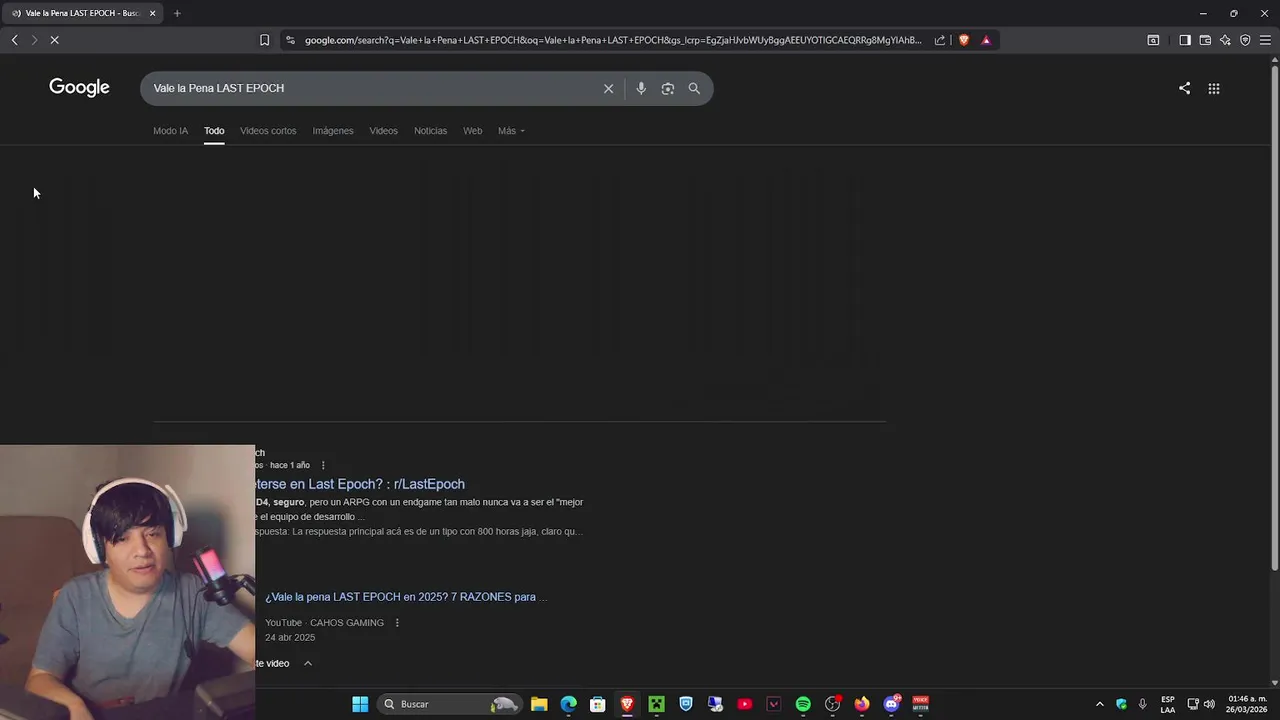Switch to Noticias tab
Viewport: 1280px width, 720px height.
point(431,131)
